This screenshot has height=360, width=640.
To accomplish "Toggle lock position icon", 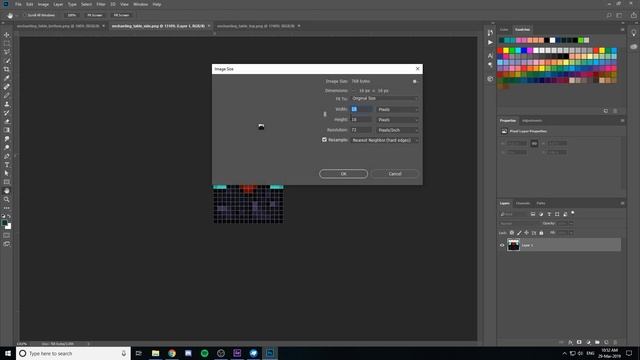I will click(527, 233).
